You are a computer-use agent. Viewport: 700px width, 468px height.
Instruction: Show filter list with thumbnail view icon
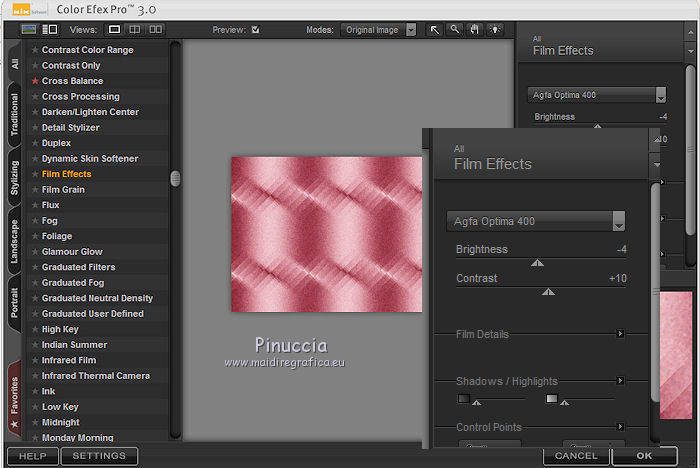(29, 30)
